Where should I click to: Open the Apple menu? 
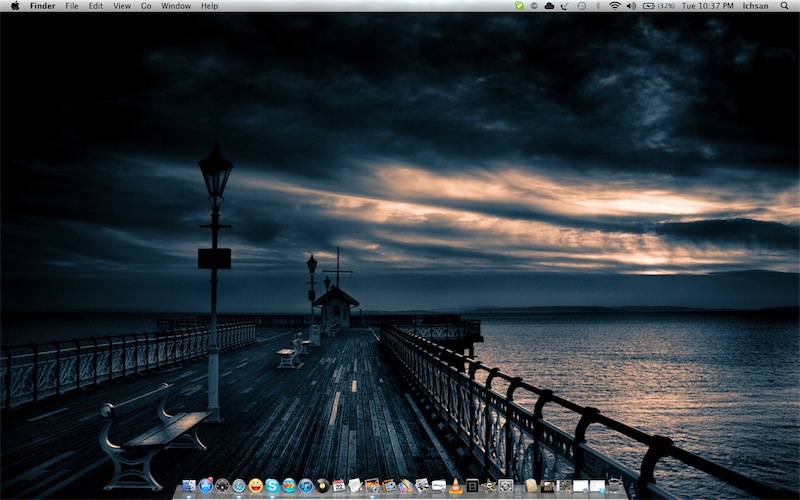(15, 6)
